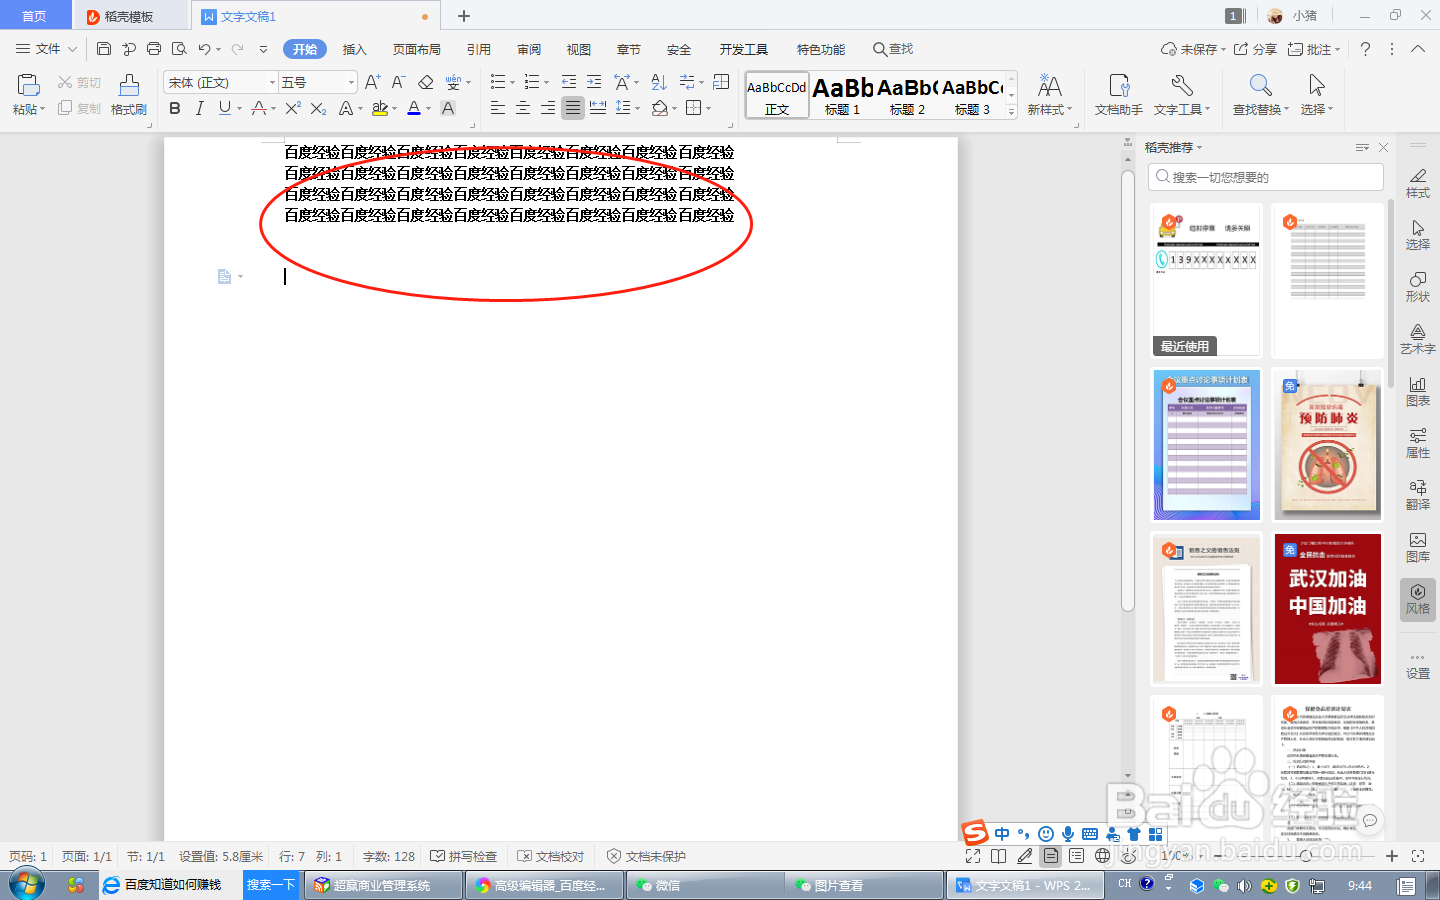Increase font size with A+ icon

point(372,82)
